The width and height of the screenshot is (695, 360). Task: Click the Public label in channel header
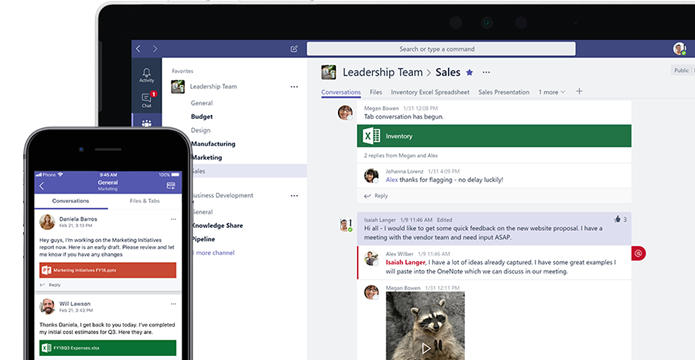pos(682,70)
